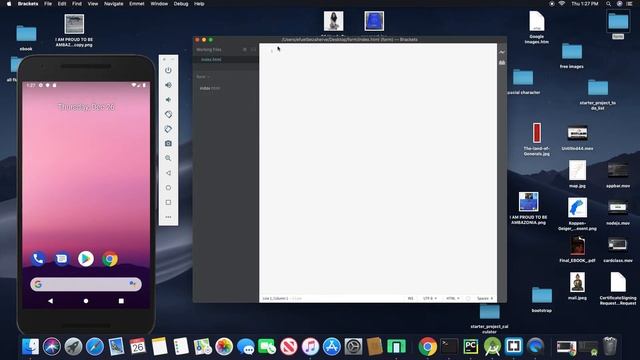
Task: Click the emulator toolbar back triangle
Action: pyautogui.click(x=168, y=173)
